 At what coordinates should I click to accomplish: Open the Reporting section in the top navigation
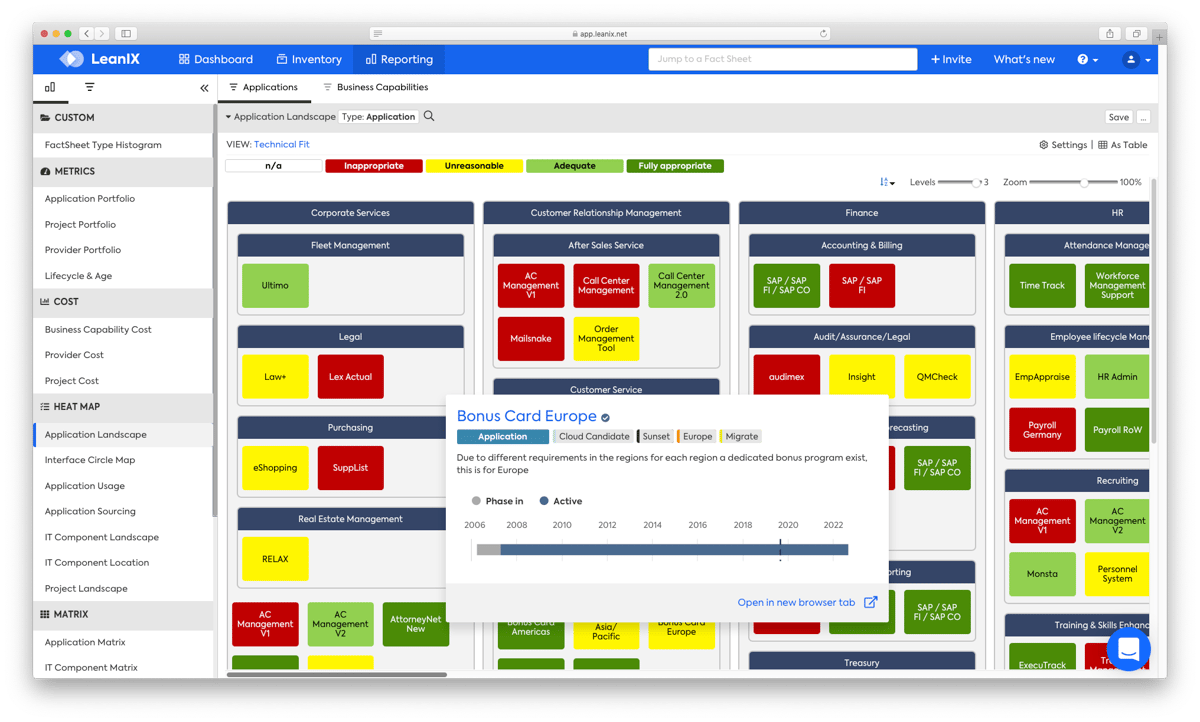(399, 59)
